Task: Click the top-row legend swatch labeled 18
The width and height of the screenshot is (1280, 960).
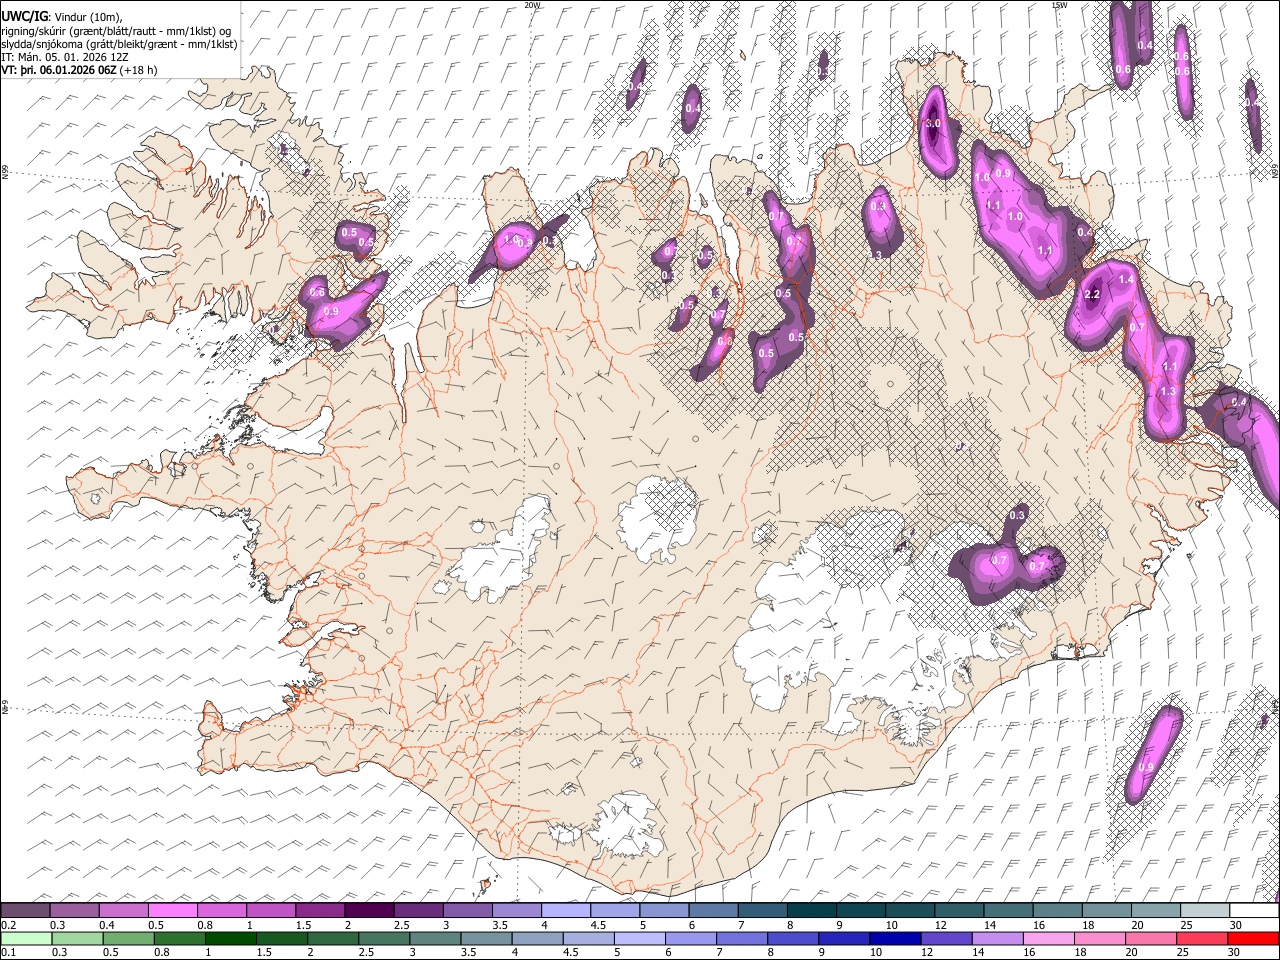Action: tap(1106, 910)
